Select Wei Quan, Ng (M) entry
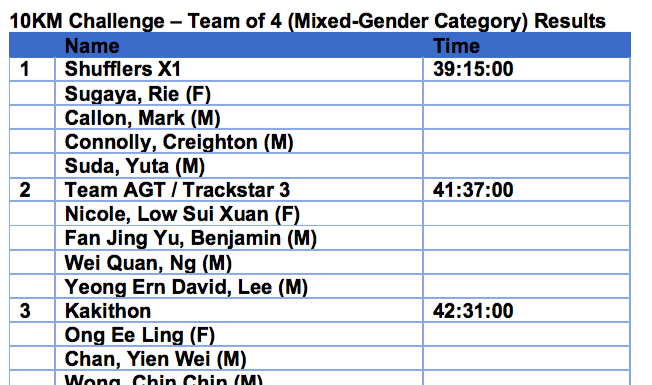The image size is (652, 385). click(x=148, y=263)
